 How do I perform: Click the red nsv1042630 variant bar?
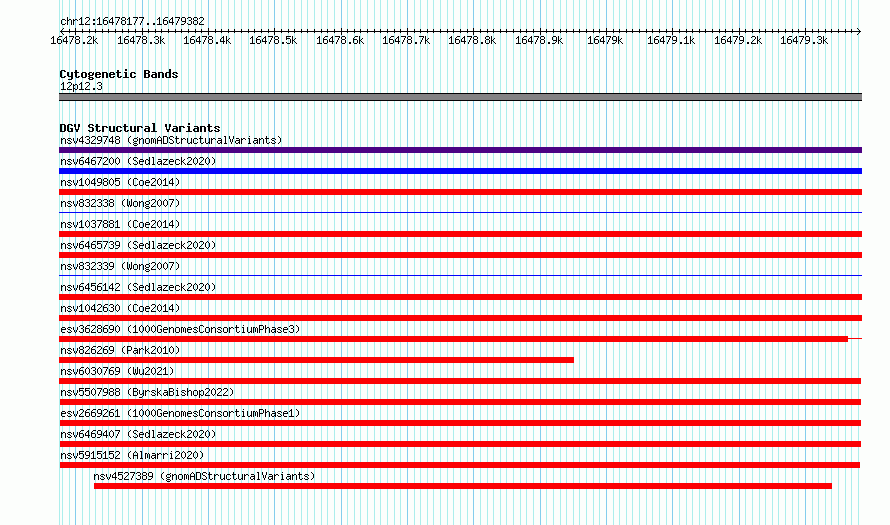[x=460, y=318]
